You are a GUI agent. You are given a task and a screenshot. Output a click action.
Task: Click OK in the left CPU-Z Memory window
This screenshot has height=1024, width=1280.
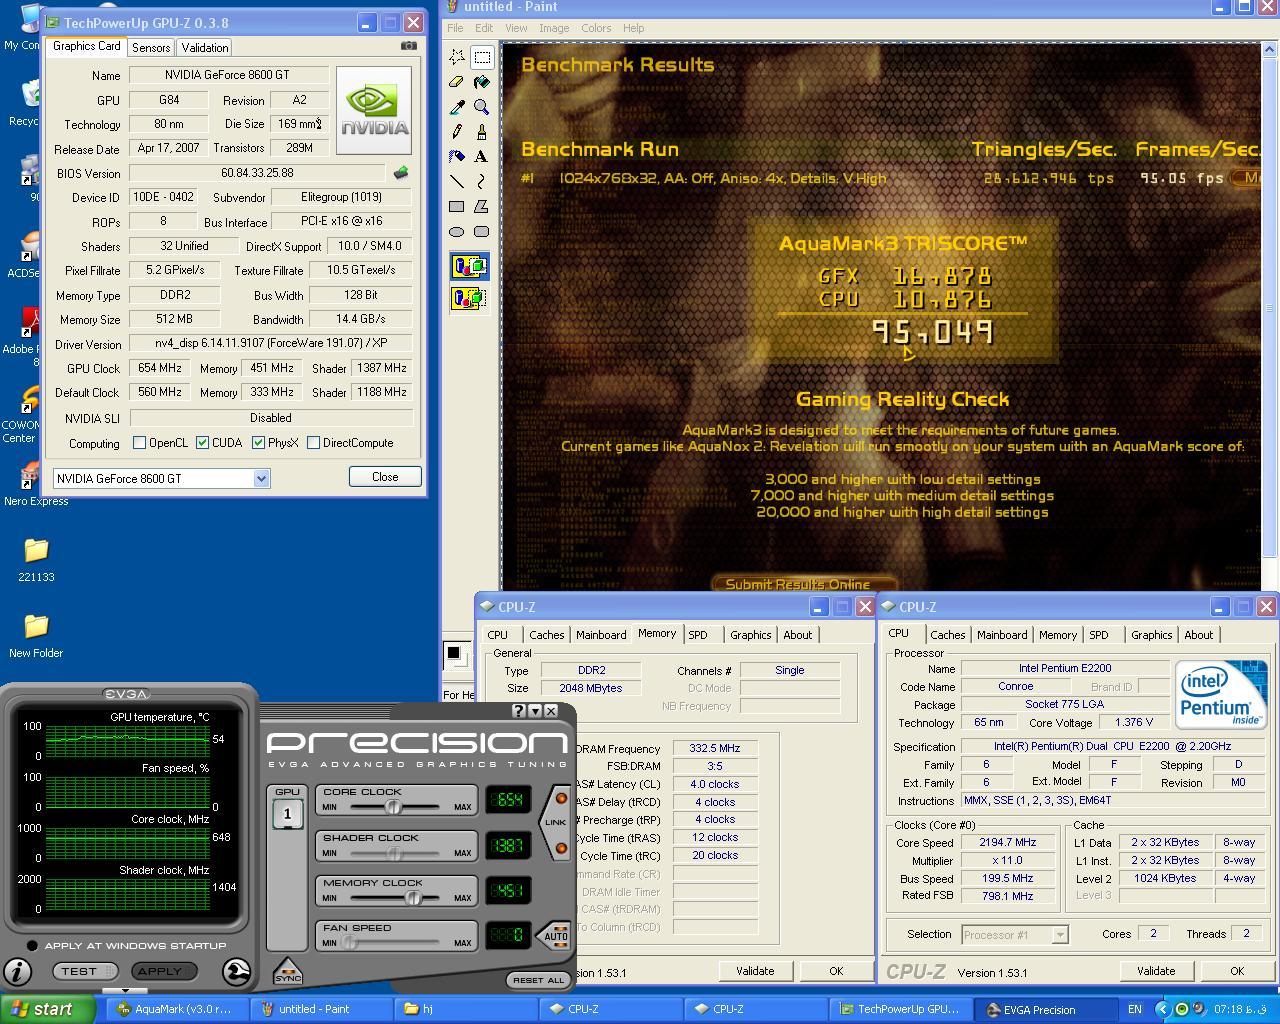tap(836, 971)
